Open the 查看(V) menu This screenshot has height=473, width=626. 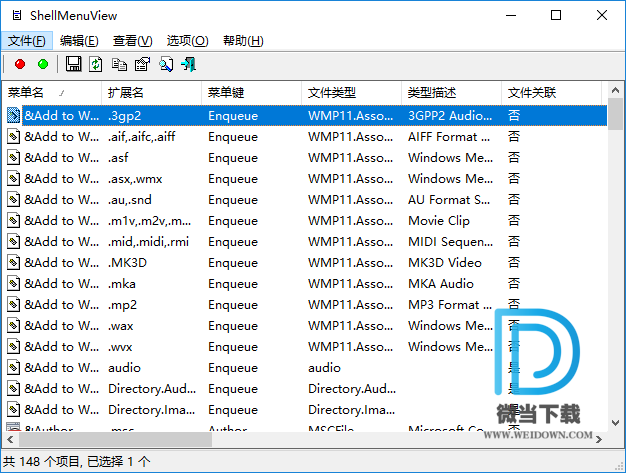tap(133, 41)
